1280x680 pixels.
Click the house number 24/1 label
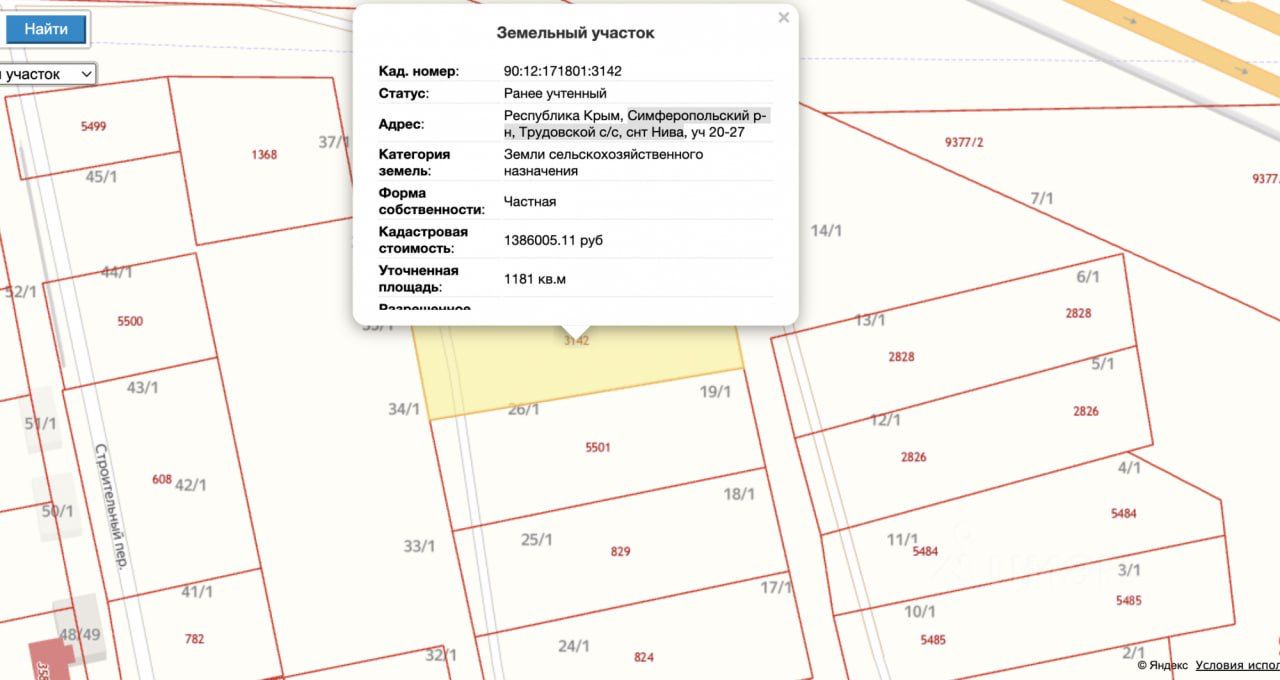click(x=574, y=646)
